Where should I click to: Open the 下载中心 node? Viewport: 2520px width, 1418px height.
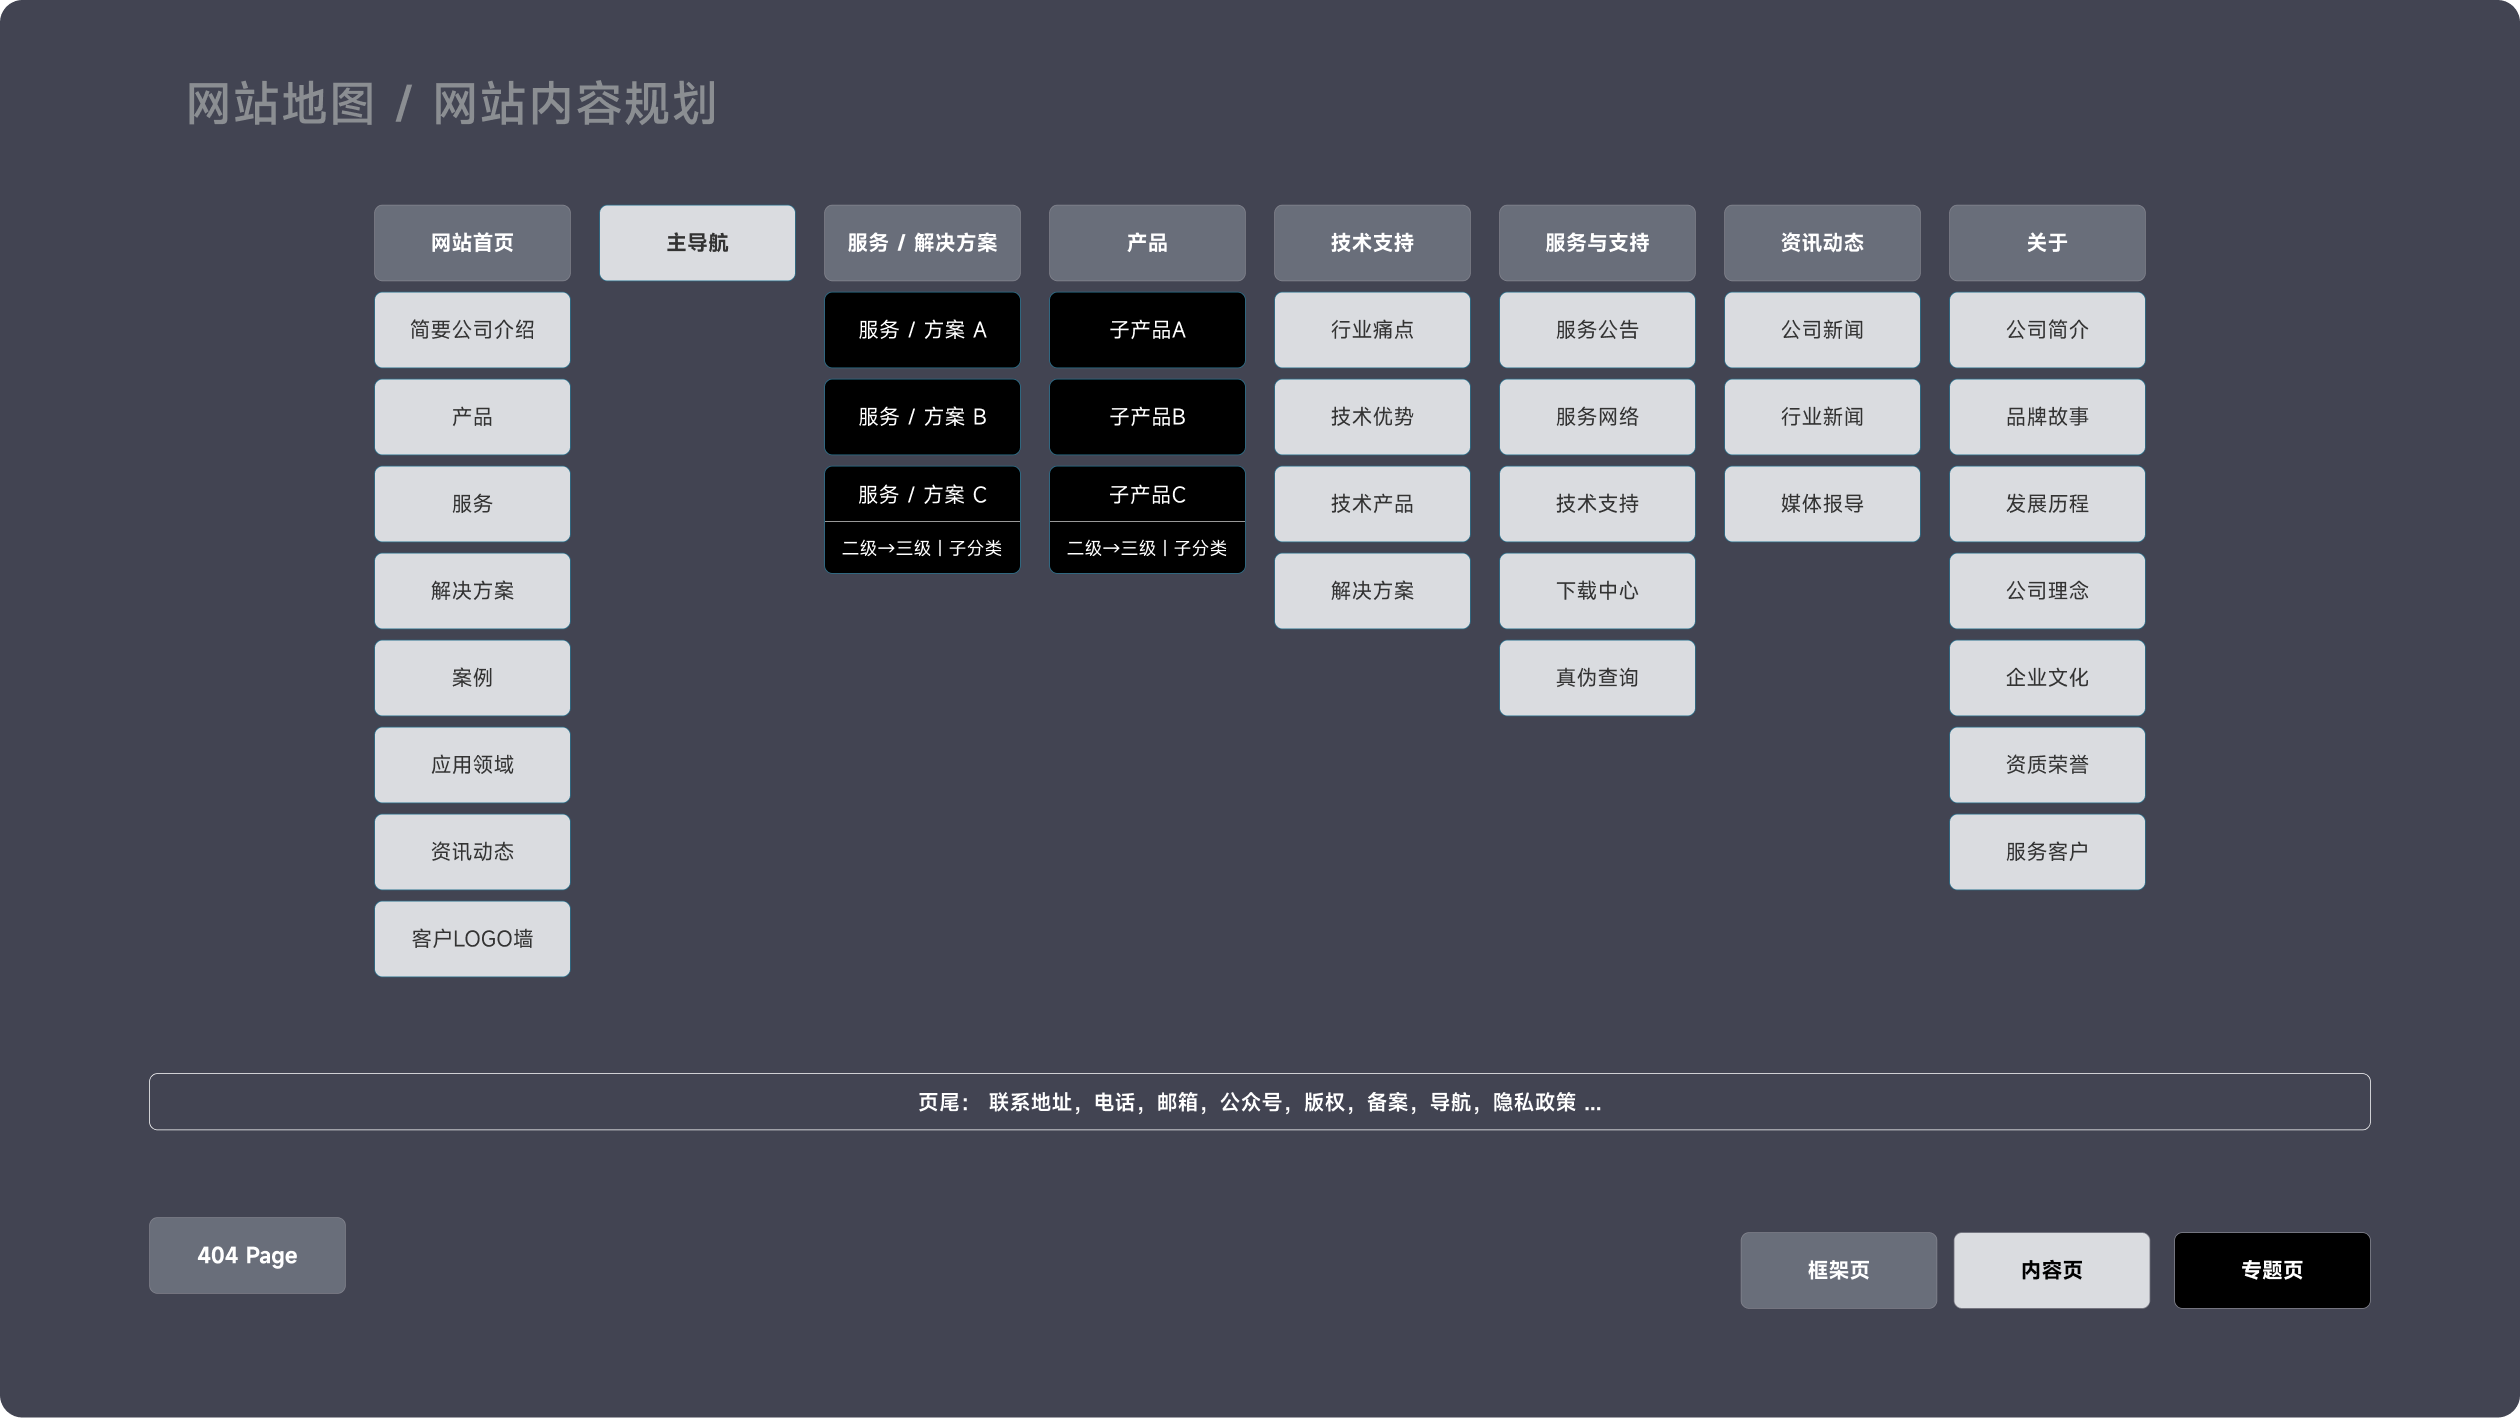1596,590
